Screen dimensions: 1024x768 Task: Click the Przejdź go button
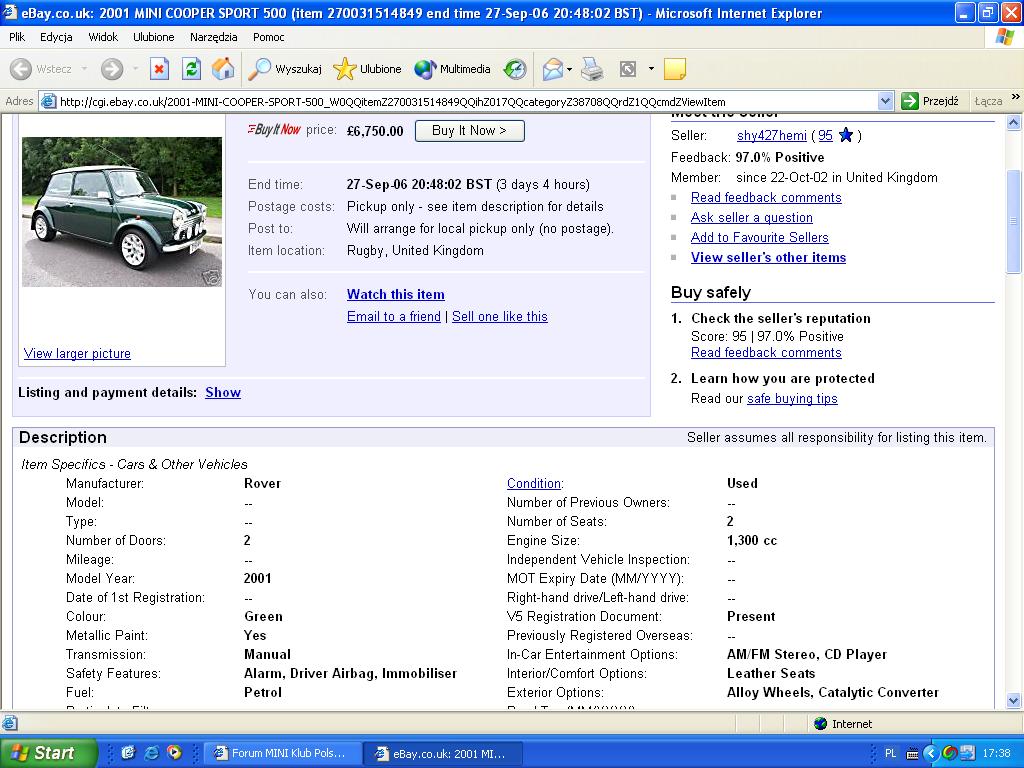tap(930, 101)
